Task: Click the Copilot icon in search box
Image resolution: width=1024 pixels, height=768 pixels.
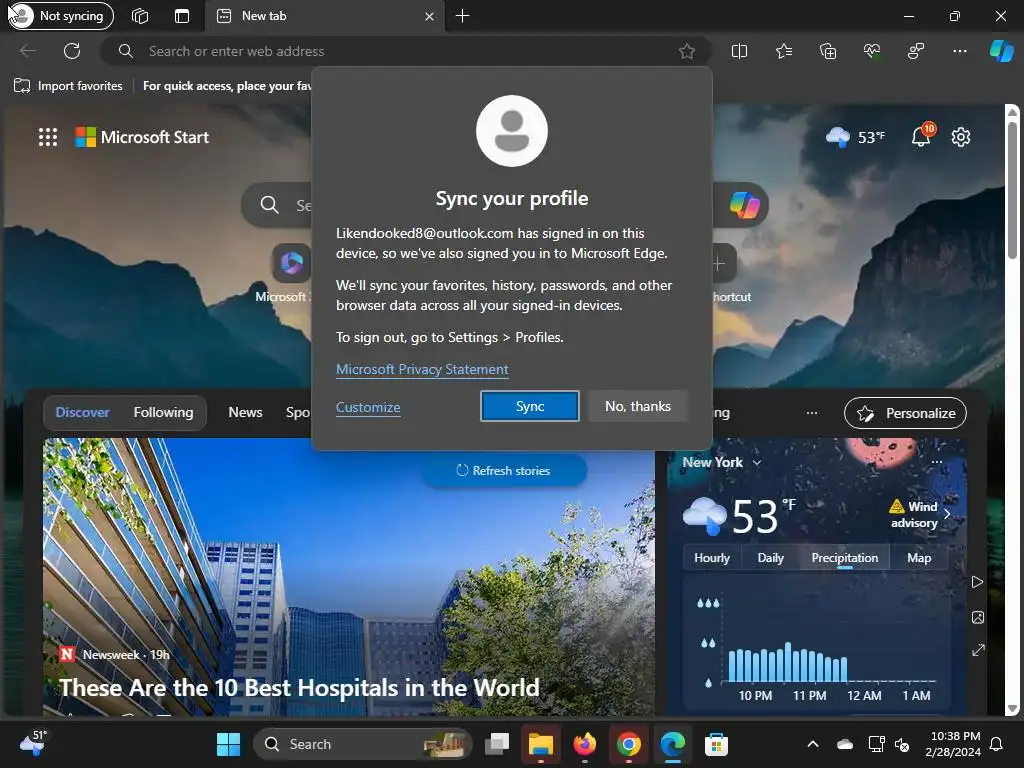Action: tap(744, 205)
